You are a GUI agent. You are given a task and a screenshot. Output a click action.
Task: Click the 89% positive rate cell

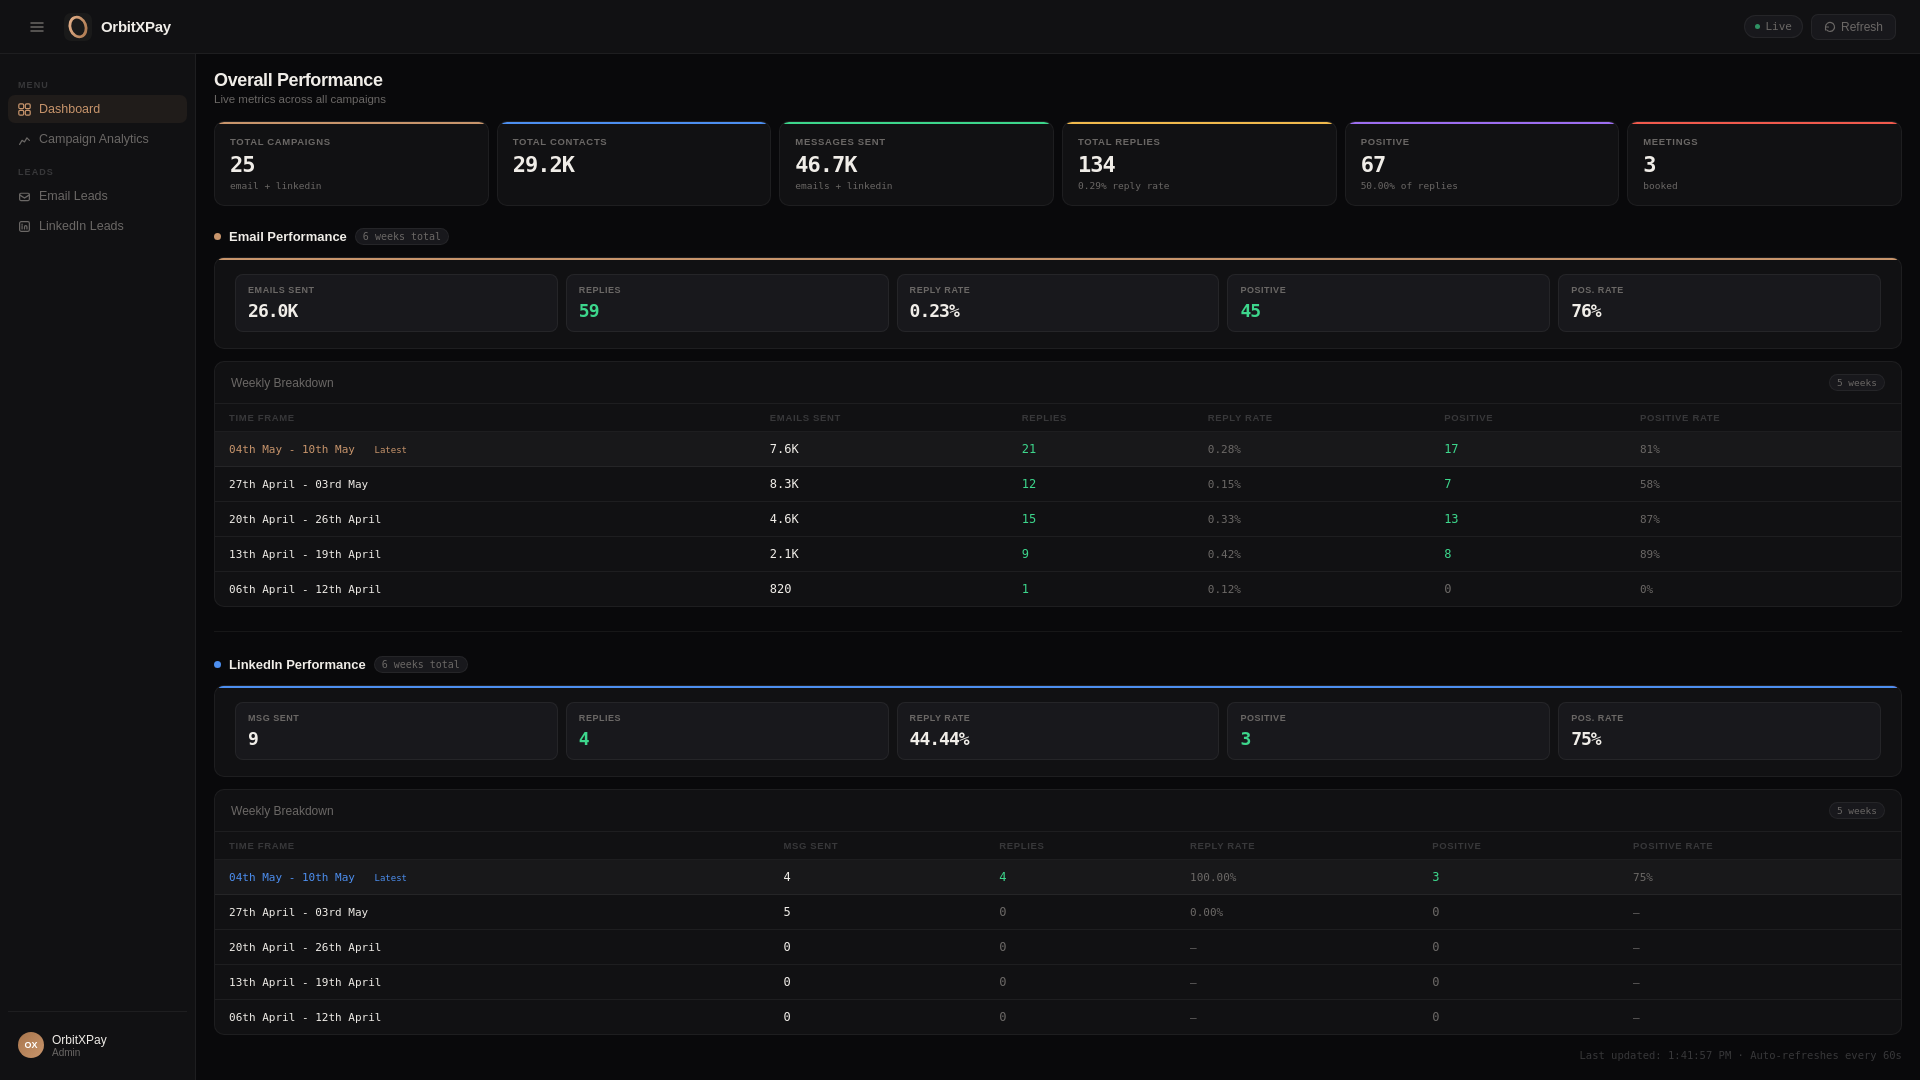[x=1650, y=555]
